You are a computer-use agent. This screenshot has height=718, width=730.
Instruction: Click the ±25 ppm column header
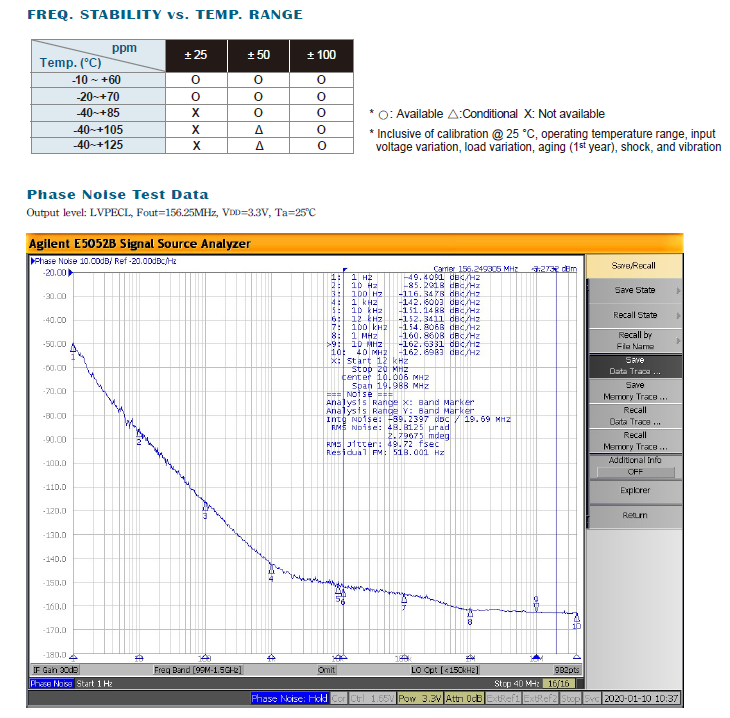click(x=196, y=55)
